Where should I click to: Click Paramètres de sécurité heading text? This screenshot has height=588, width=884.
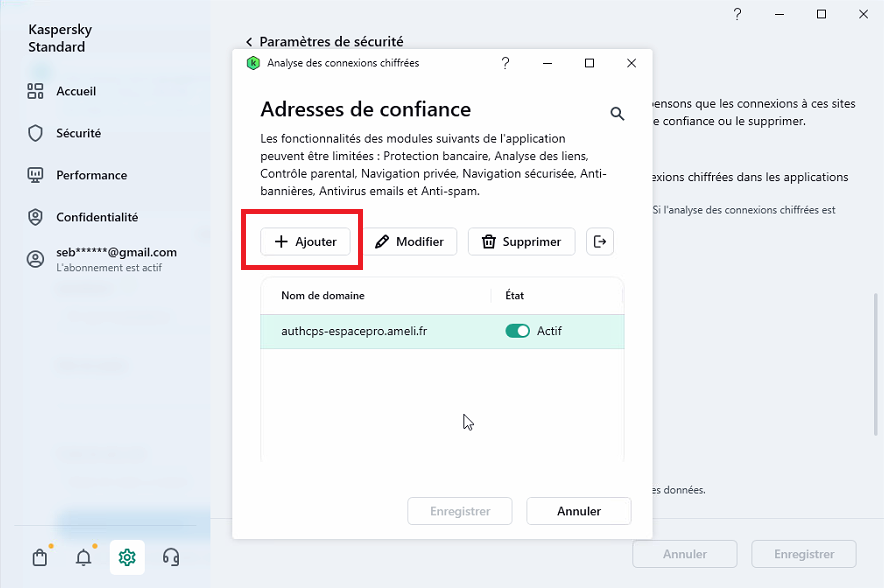331,42
